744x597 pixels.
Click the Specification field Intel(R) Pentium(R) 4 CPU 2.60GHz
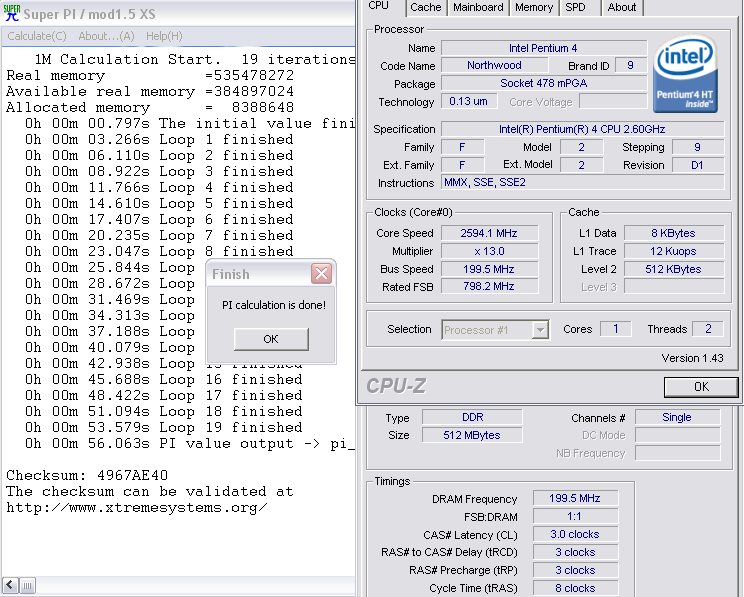coord(583,129)
